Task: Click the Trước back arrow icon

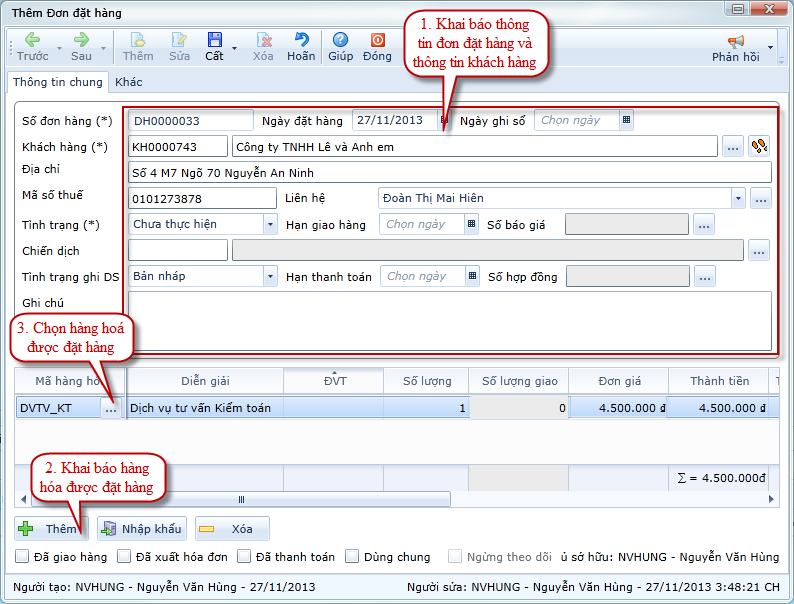Action: tap(32, 40)
